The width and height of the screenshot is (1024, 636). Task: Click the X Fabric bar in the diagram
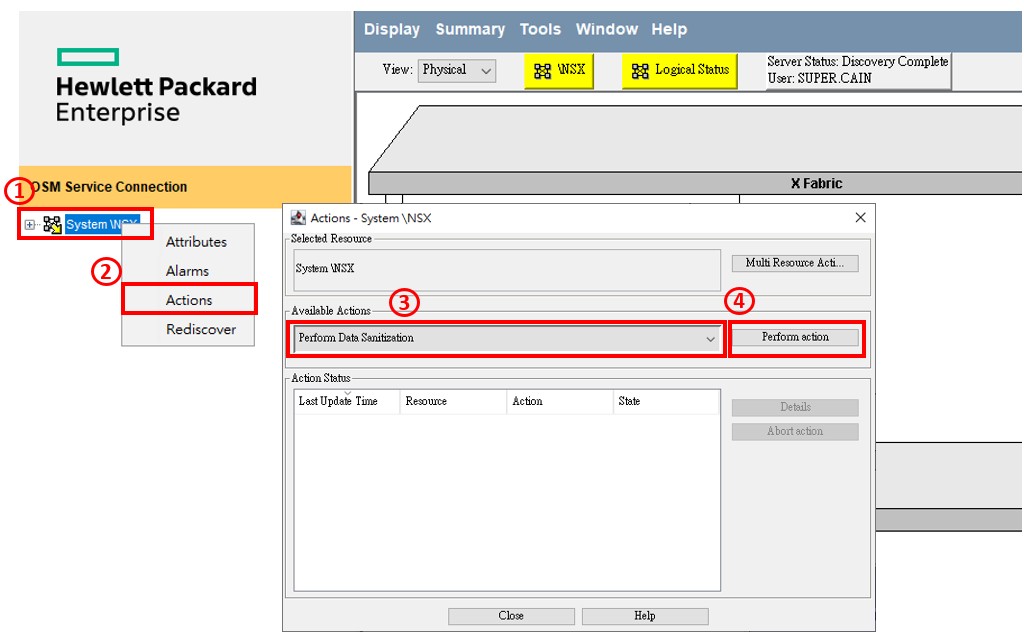(x=695, y=183)
